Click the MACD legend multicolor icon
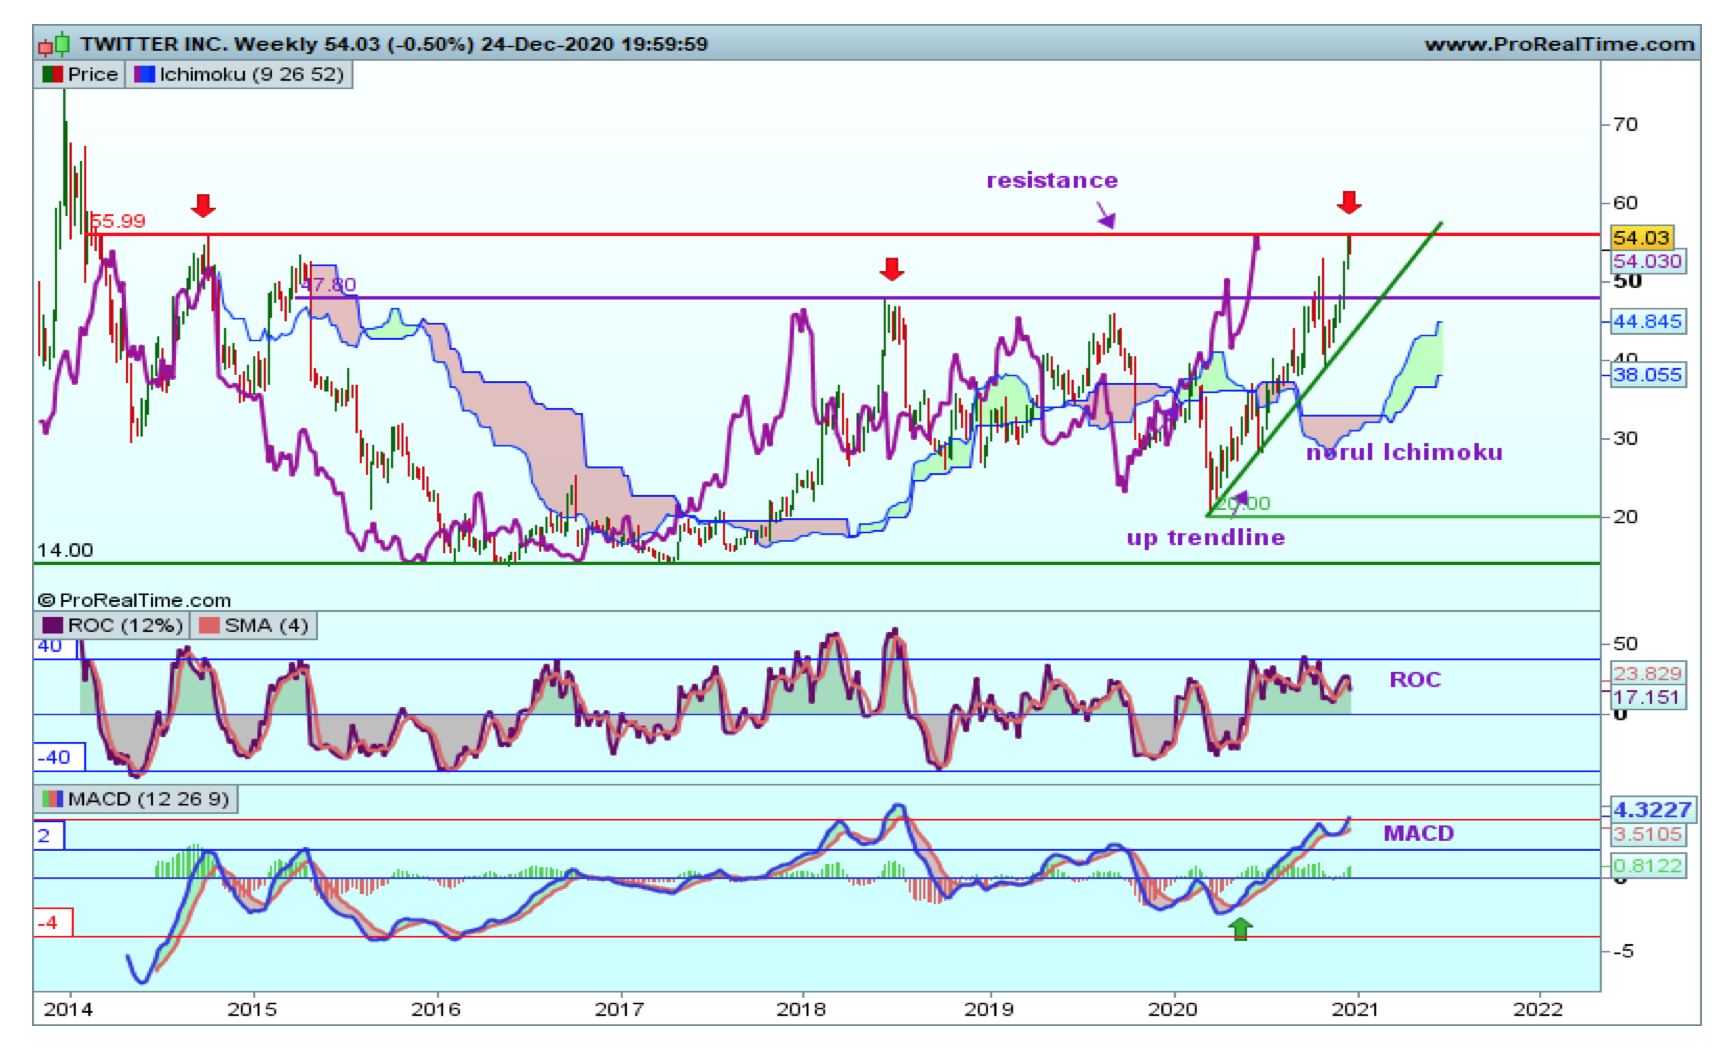Screen dimensions: 1712x1052 point(52,798)
